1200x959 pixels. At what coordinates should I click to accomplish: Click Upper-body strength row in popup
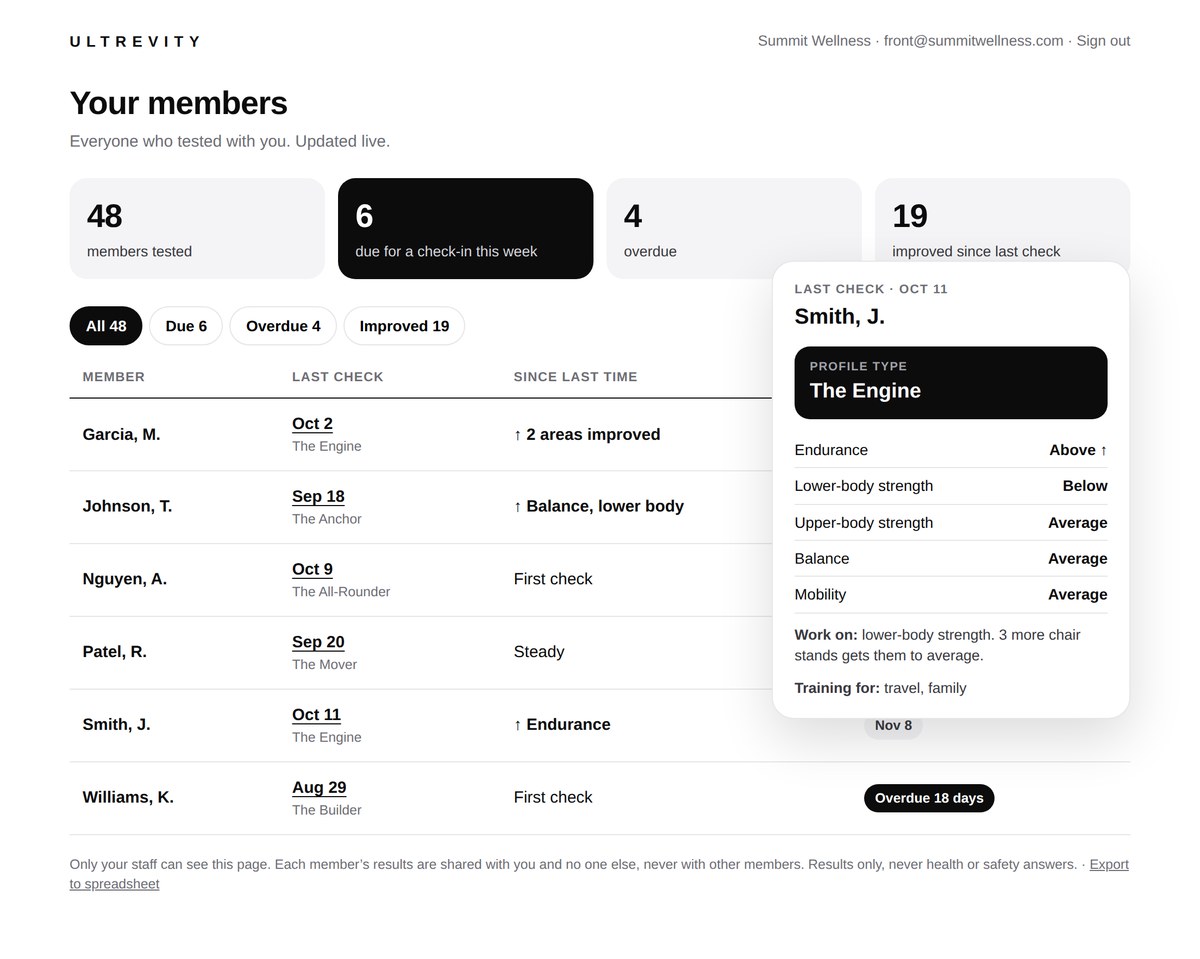coord(951,523)
